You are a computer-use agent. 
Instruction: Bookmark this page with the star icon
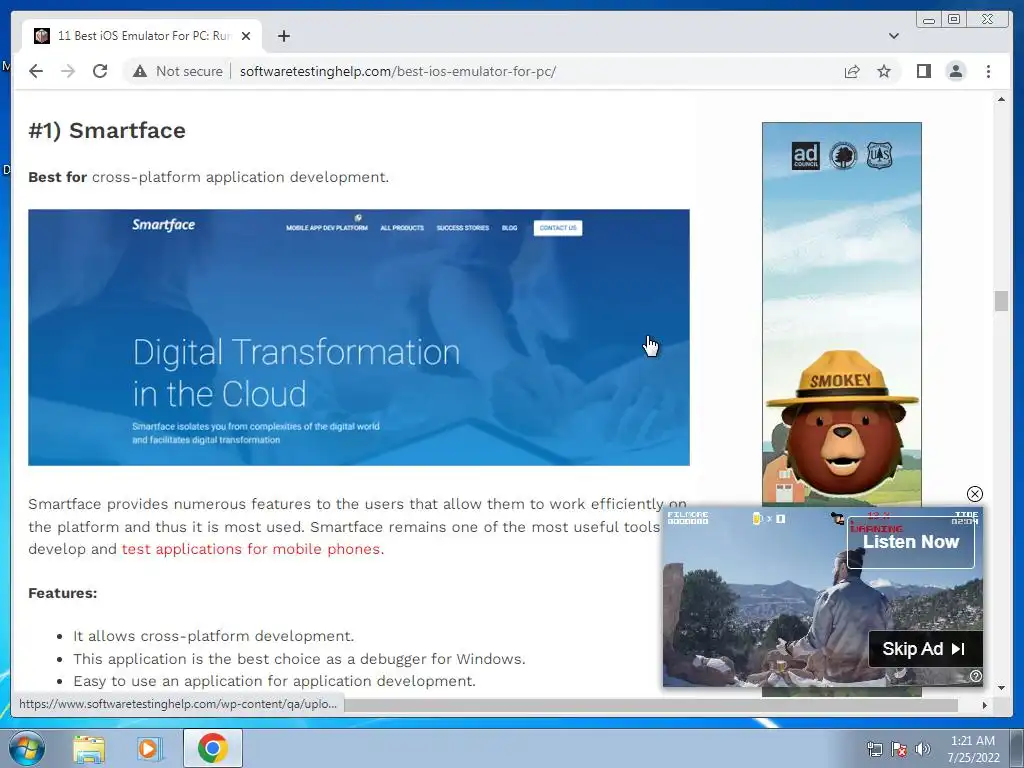884,71
